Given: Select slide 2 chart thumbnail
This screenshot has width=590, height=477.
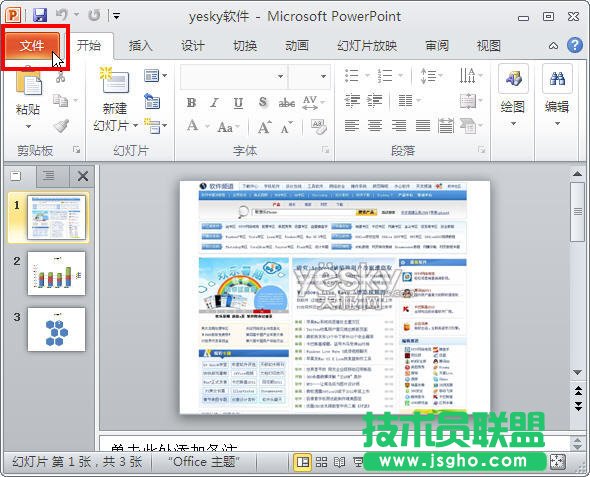Looking at the screenshot, I should coord(56,274).
